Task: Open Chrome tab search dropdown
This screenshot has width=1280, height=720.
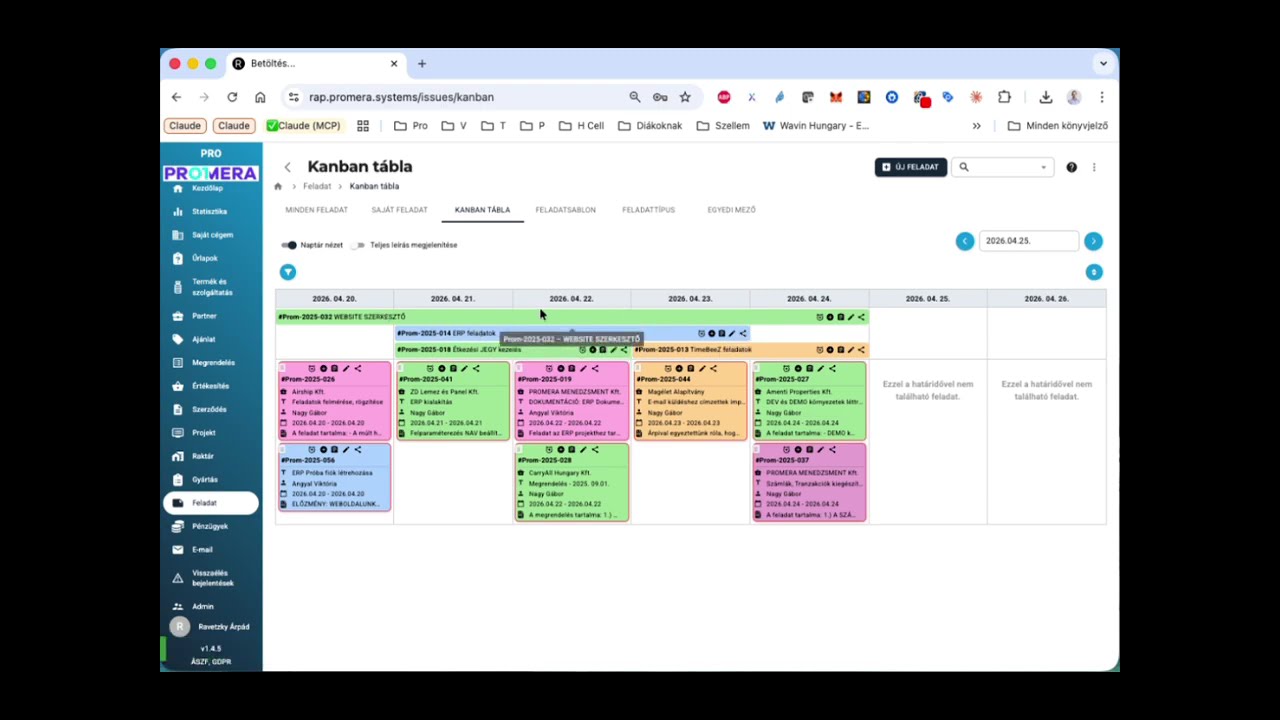Action: coord(1103,63)
